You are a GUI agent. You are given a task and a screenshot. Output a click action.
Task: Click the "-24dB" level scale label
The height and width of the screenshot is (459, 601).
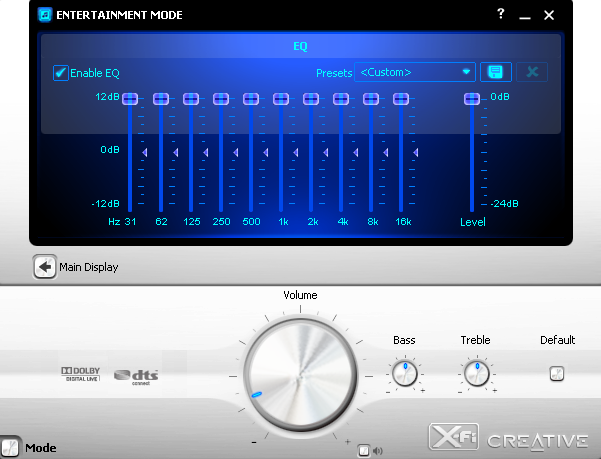click(505, 203)
